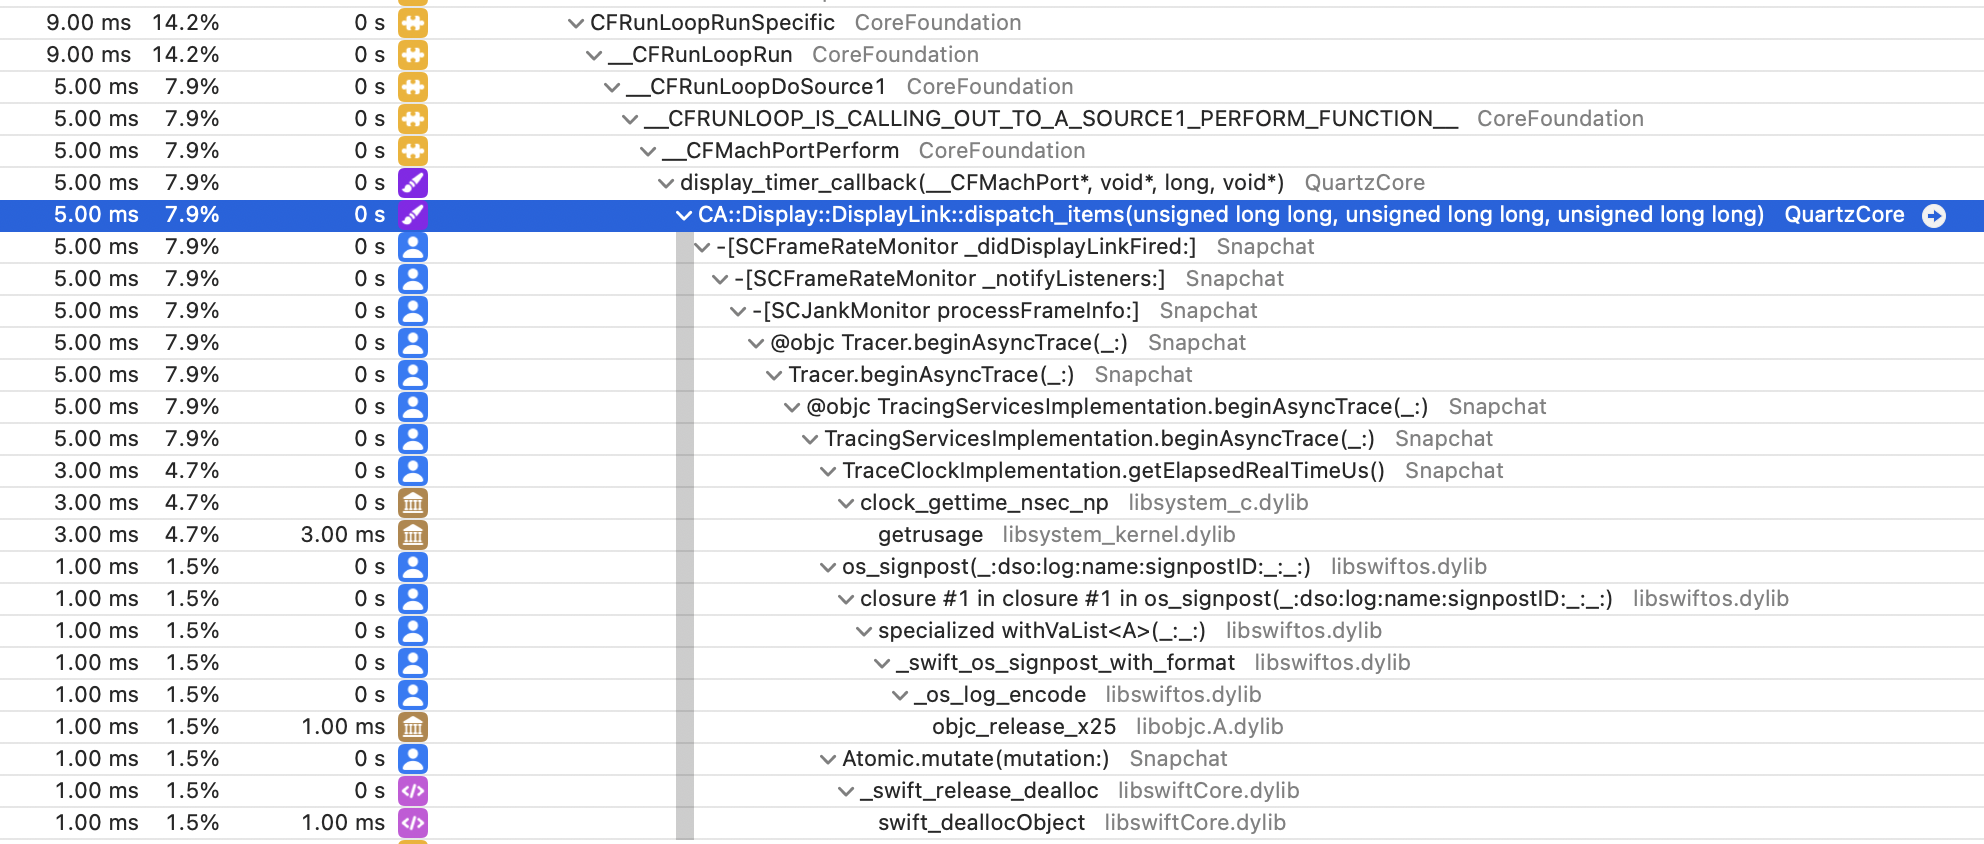Click the CoreFoundation icon beside __CFMachPortPerform

point(413,151)
